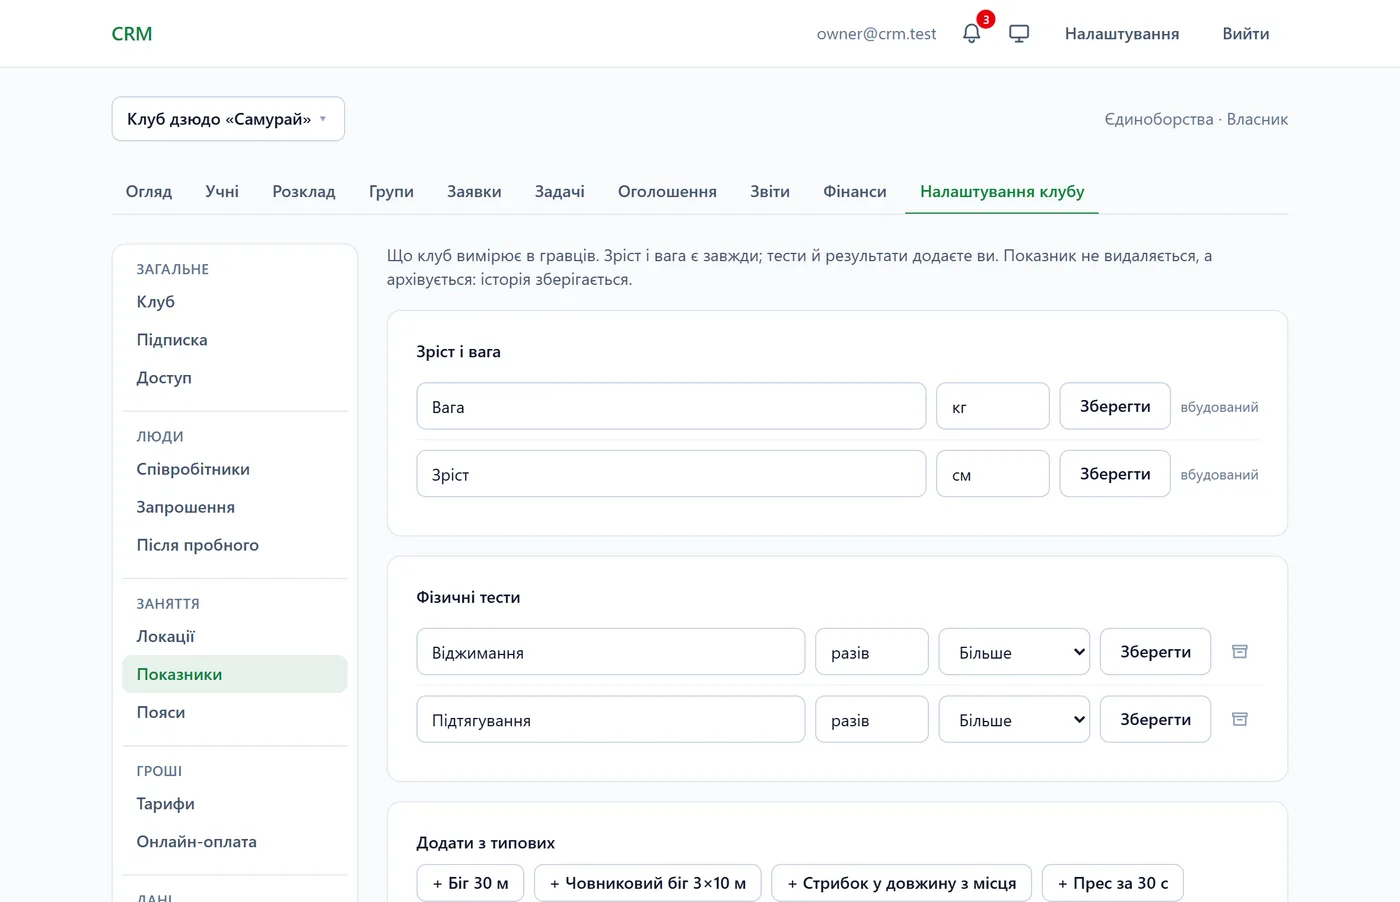Click the Віджимання name input field
The height and width of the screenshot is (902, 1400).
611,652
